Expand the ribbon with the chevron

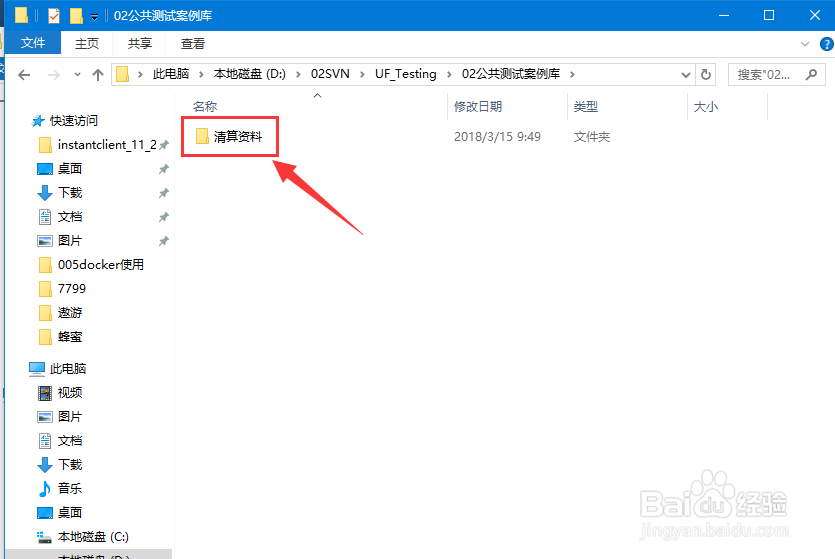[805, 44]
